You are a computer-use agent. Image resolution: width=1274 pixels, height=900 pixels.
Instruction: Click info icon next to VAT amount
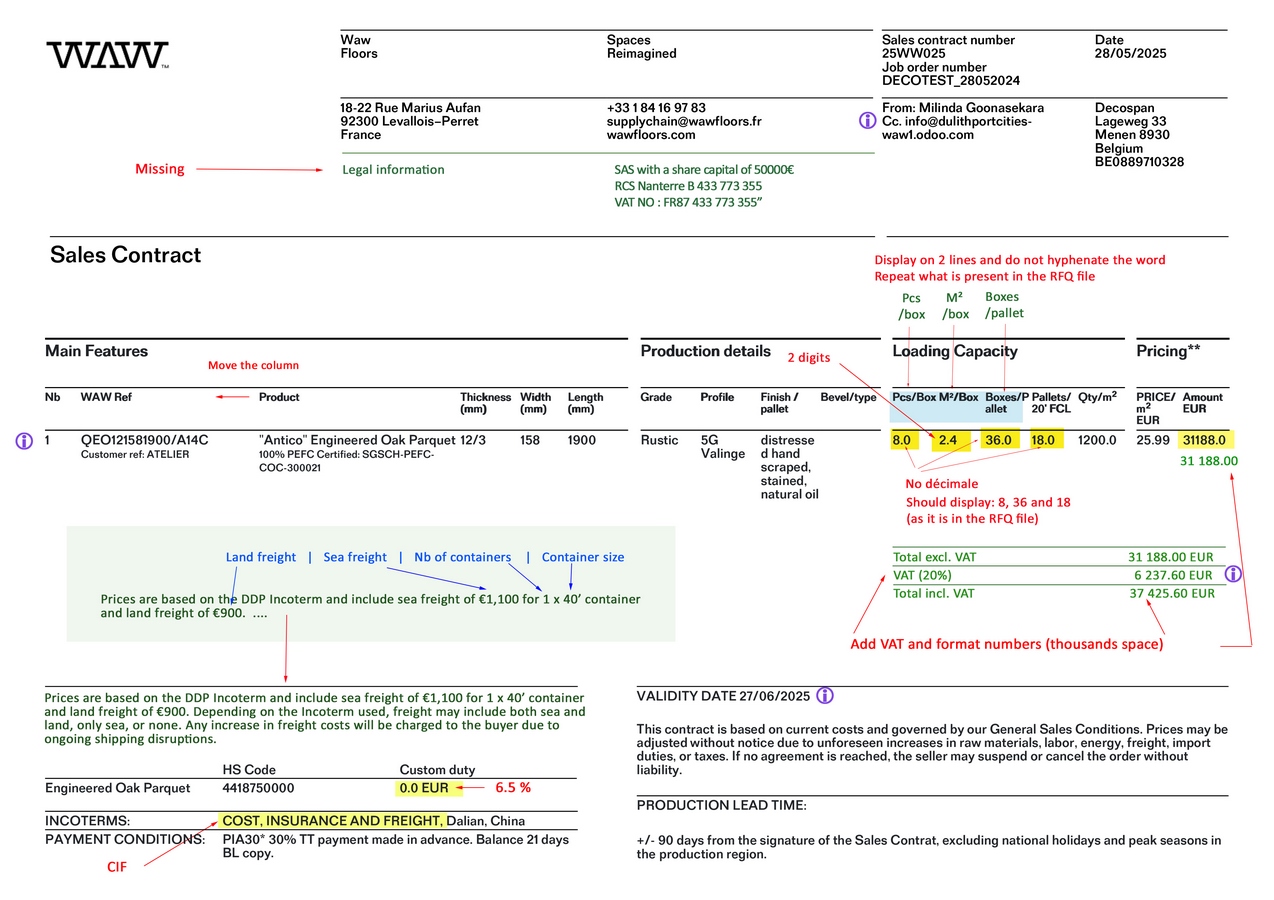coord(1233,574)
